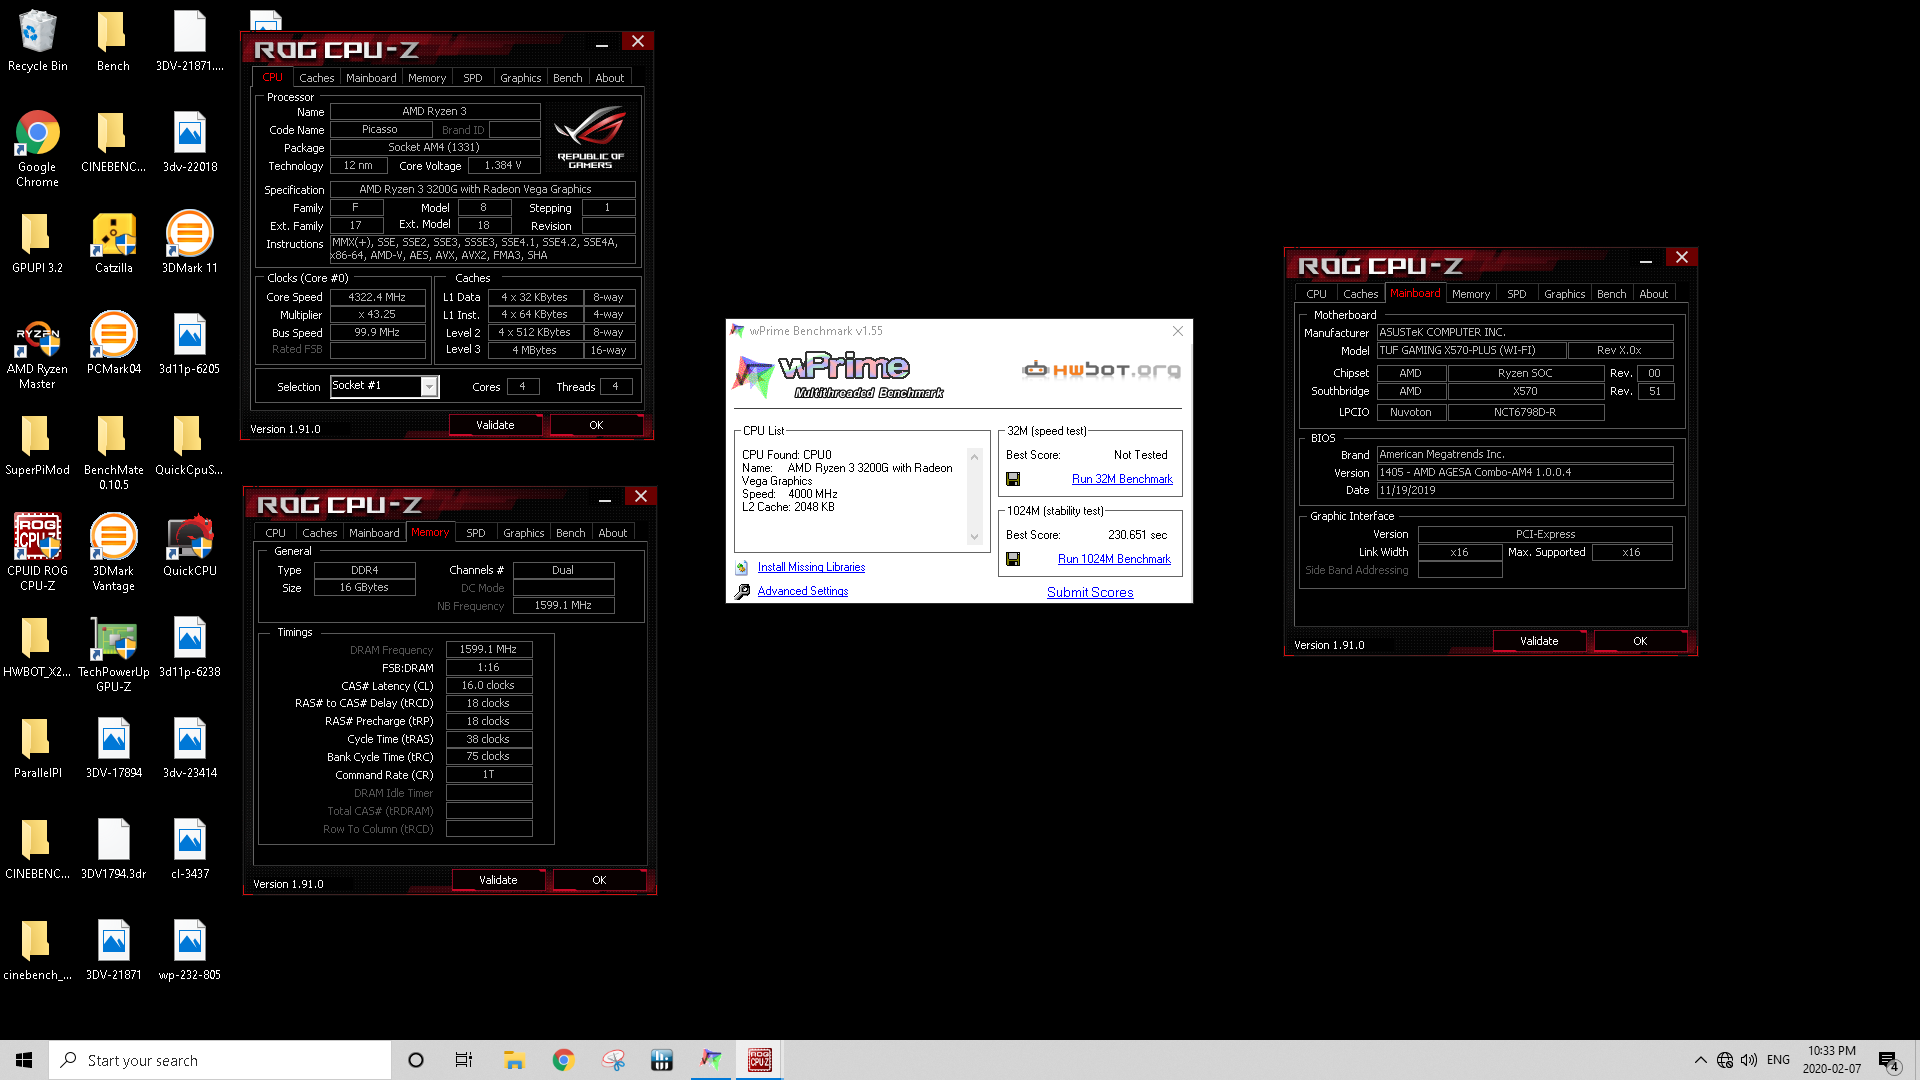Click Submit Scores link
The image size is (1920, 1080).
click(x=1090, y=592)
